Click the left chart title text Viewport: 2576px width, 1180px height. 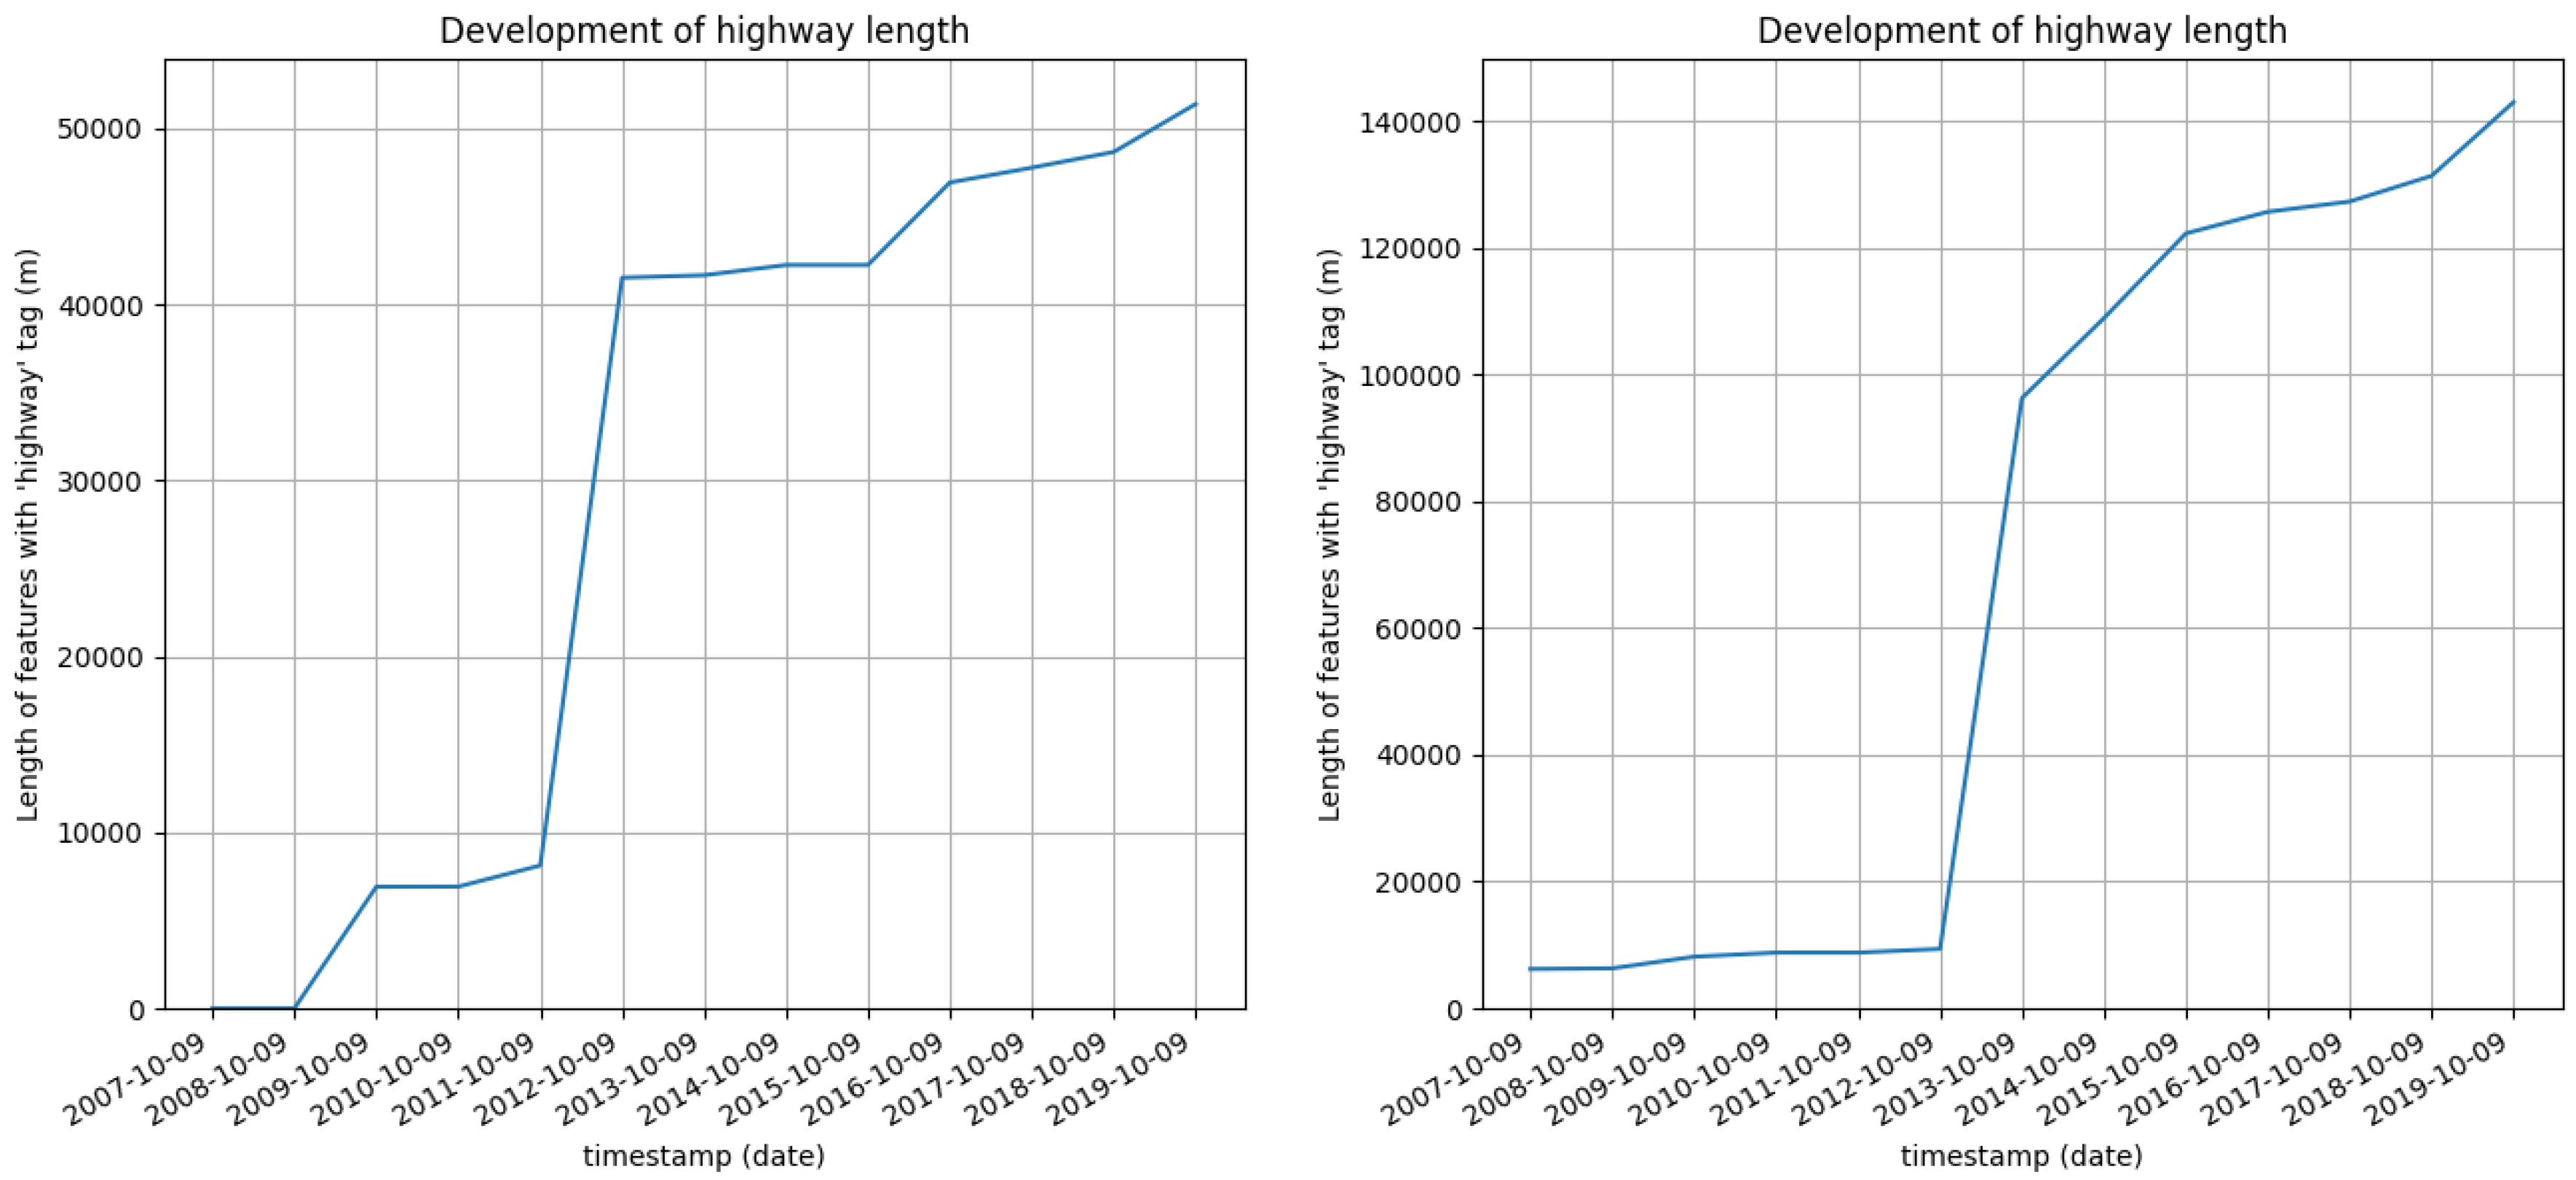pos(704,31)
